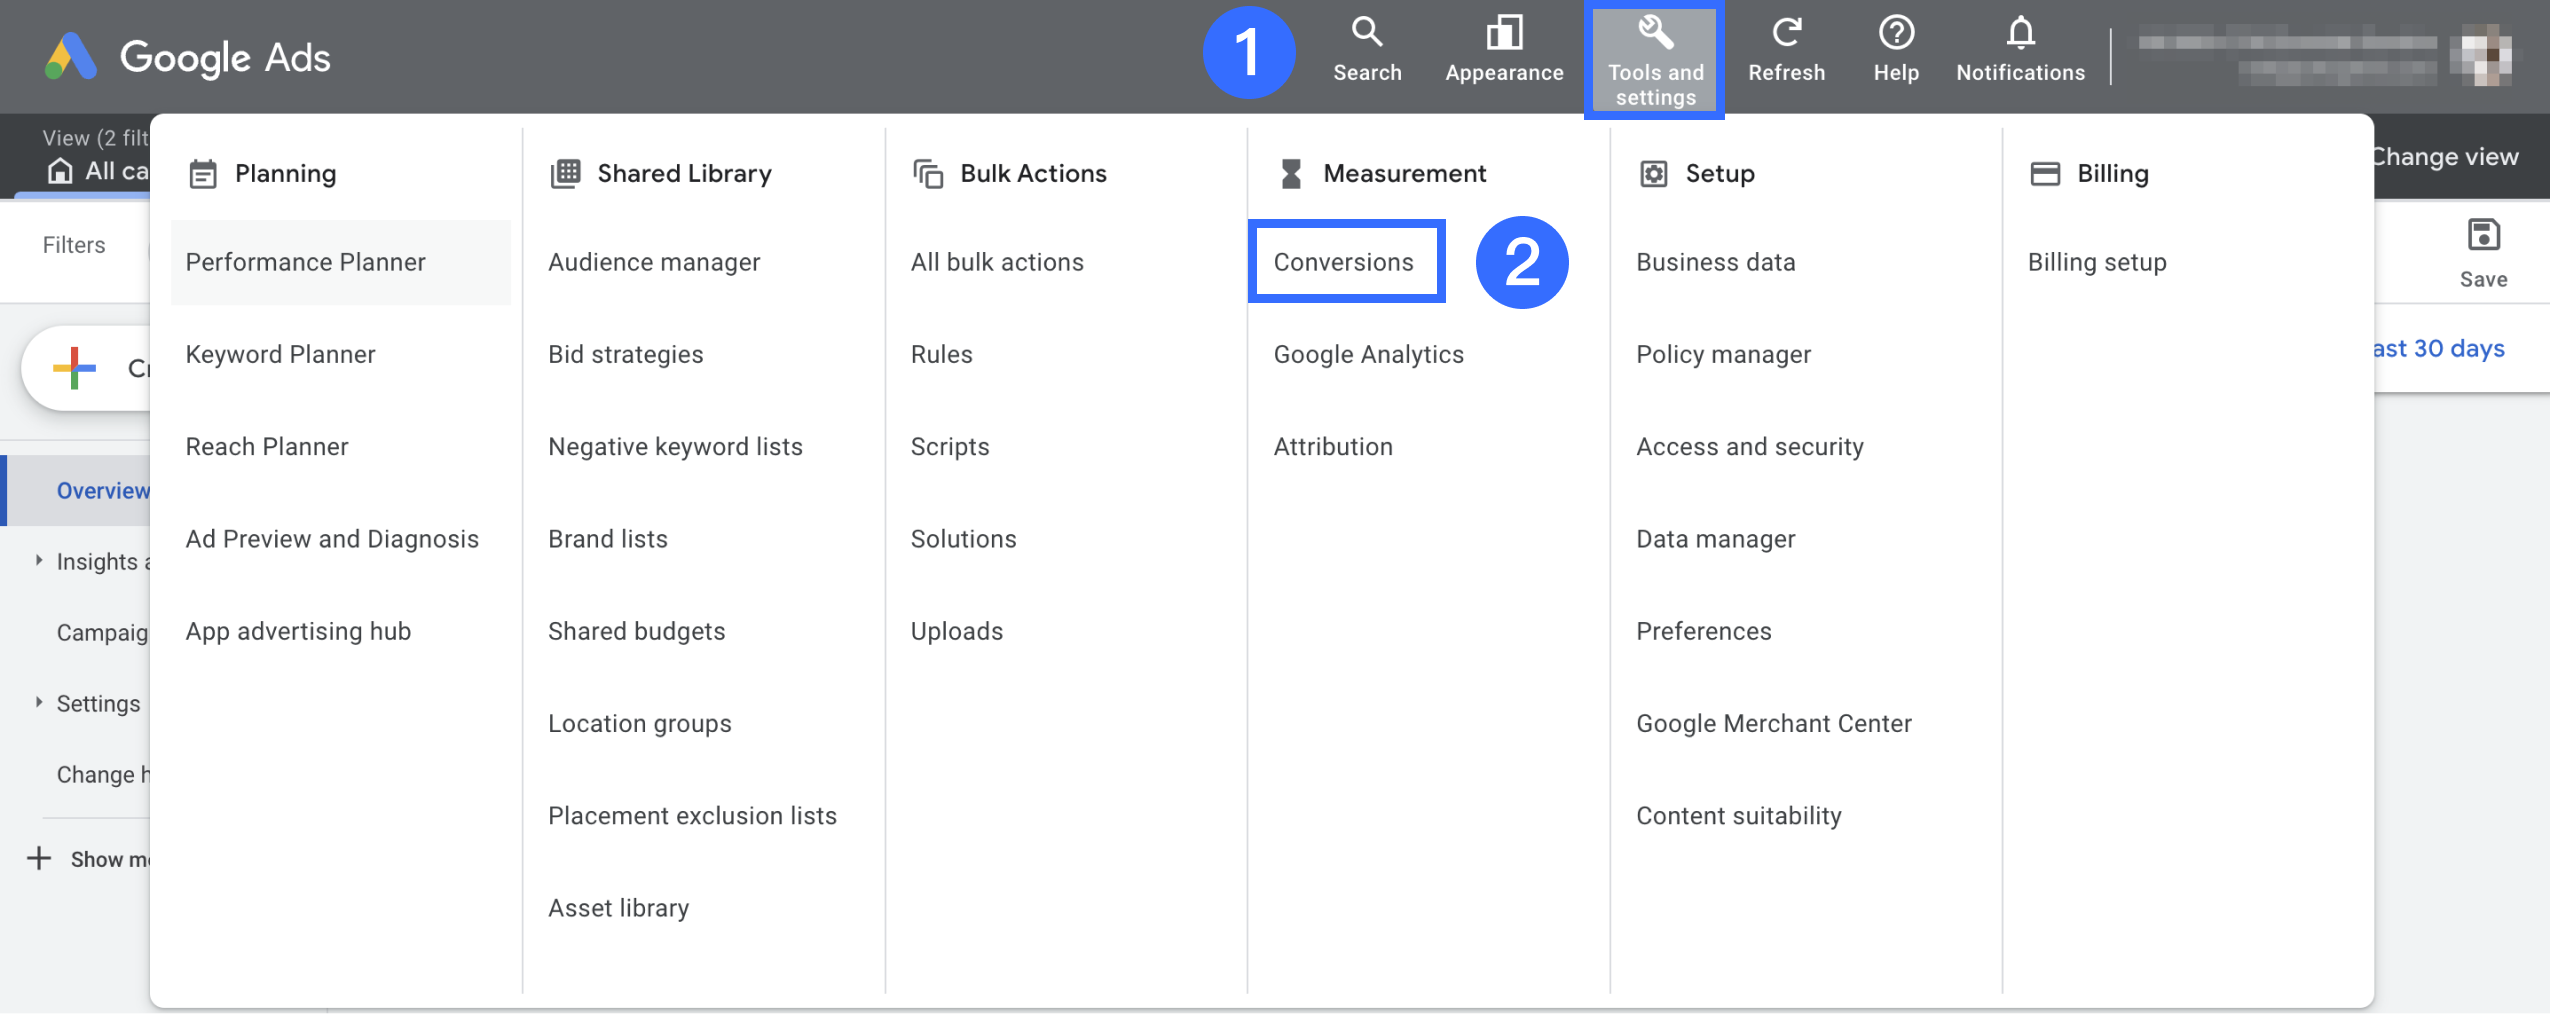This screenshot has width=2550, height=1014.
Task: Click Change view button
Action: pos(2445,156)
